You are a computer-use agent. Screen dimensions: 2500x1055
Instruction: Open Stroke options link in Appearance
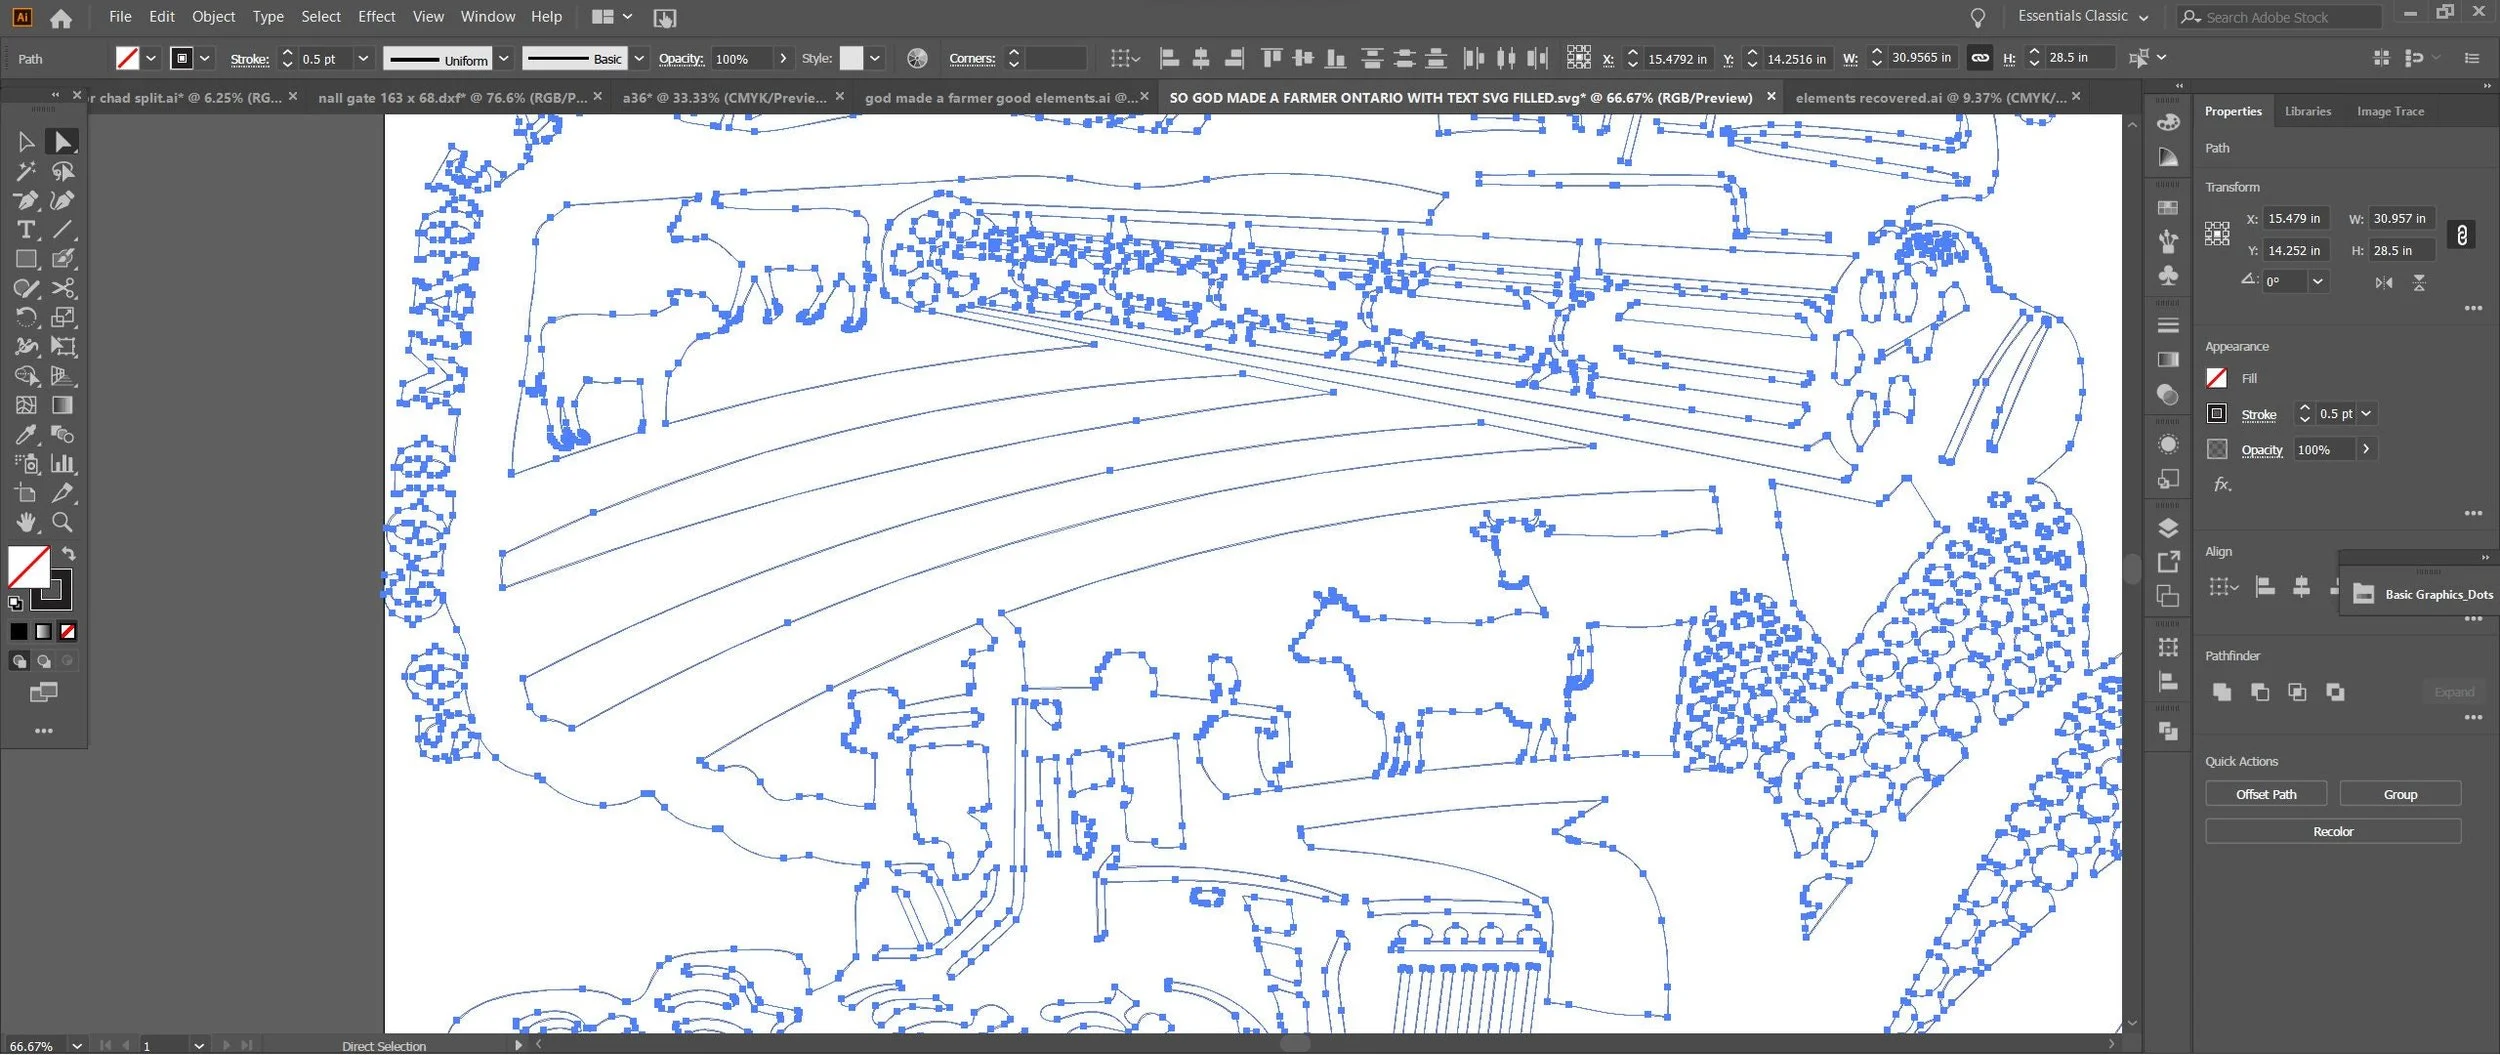pos(2258,415)
